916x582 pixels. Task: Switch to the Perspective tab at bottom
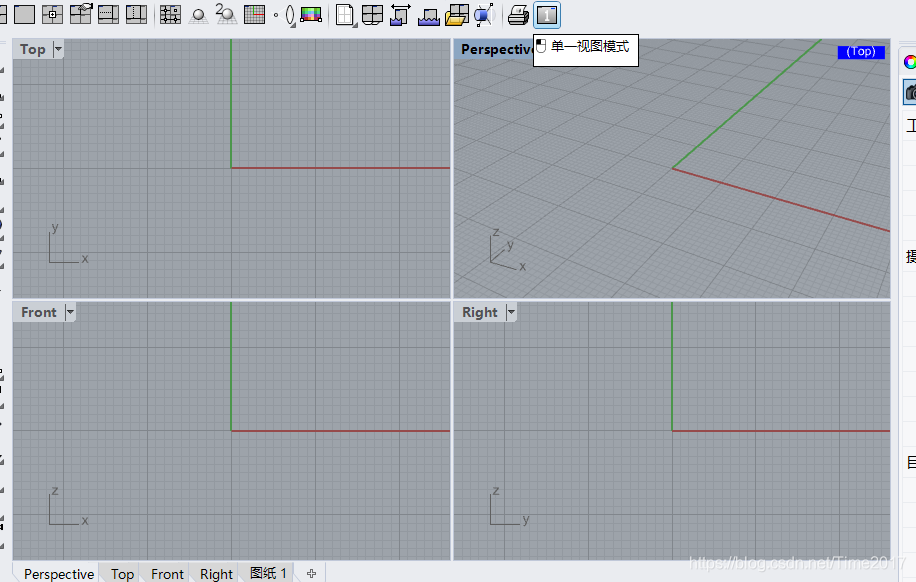pyautogui.click(x=59, y=574)
